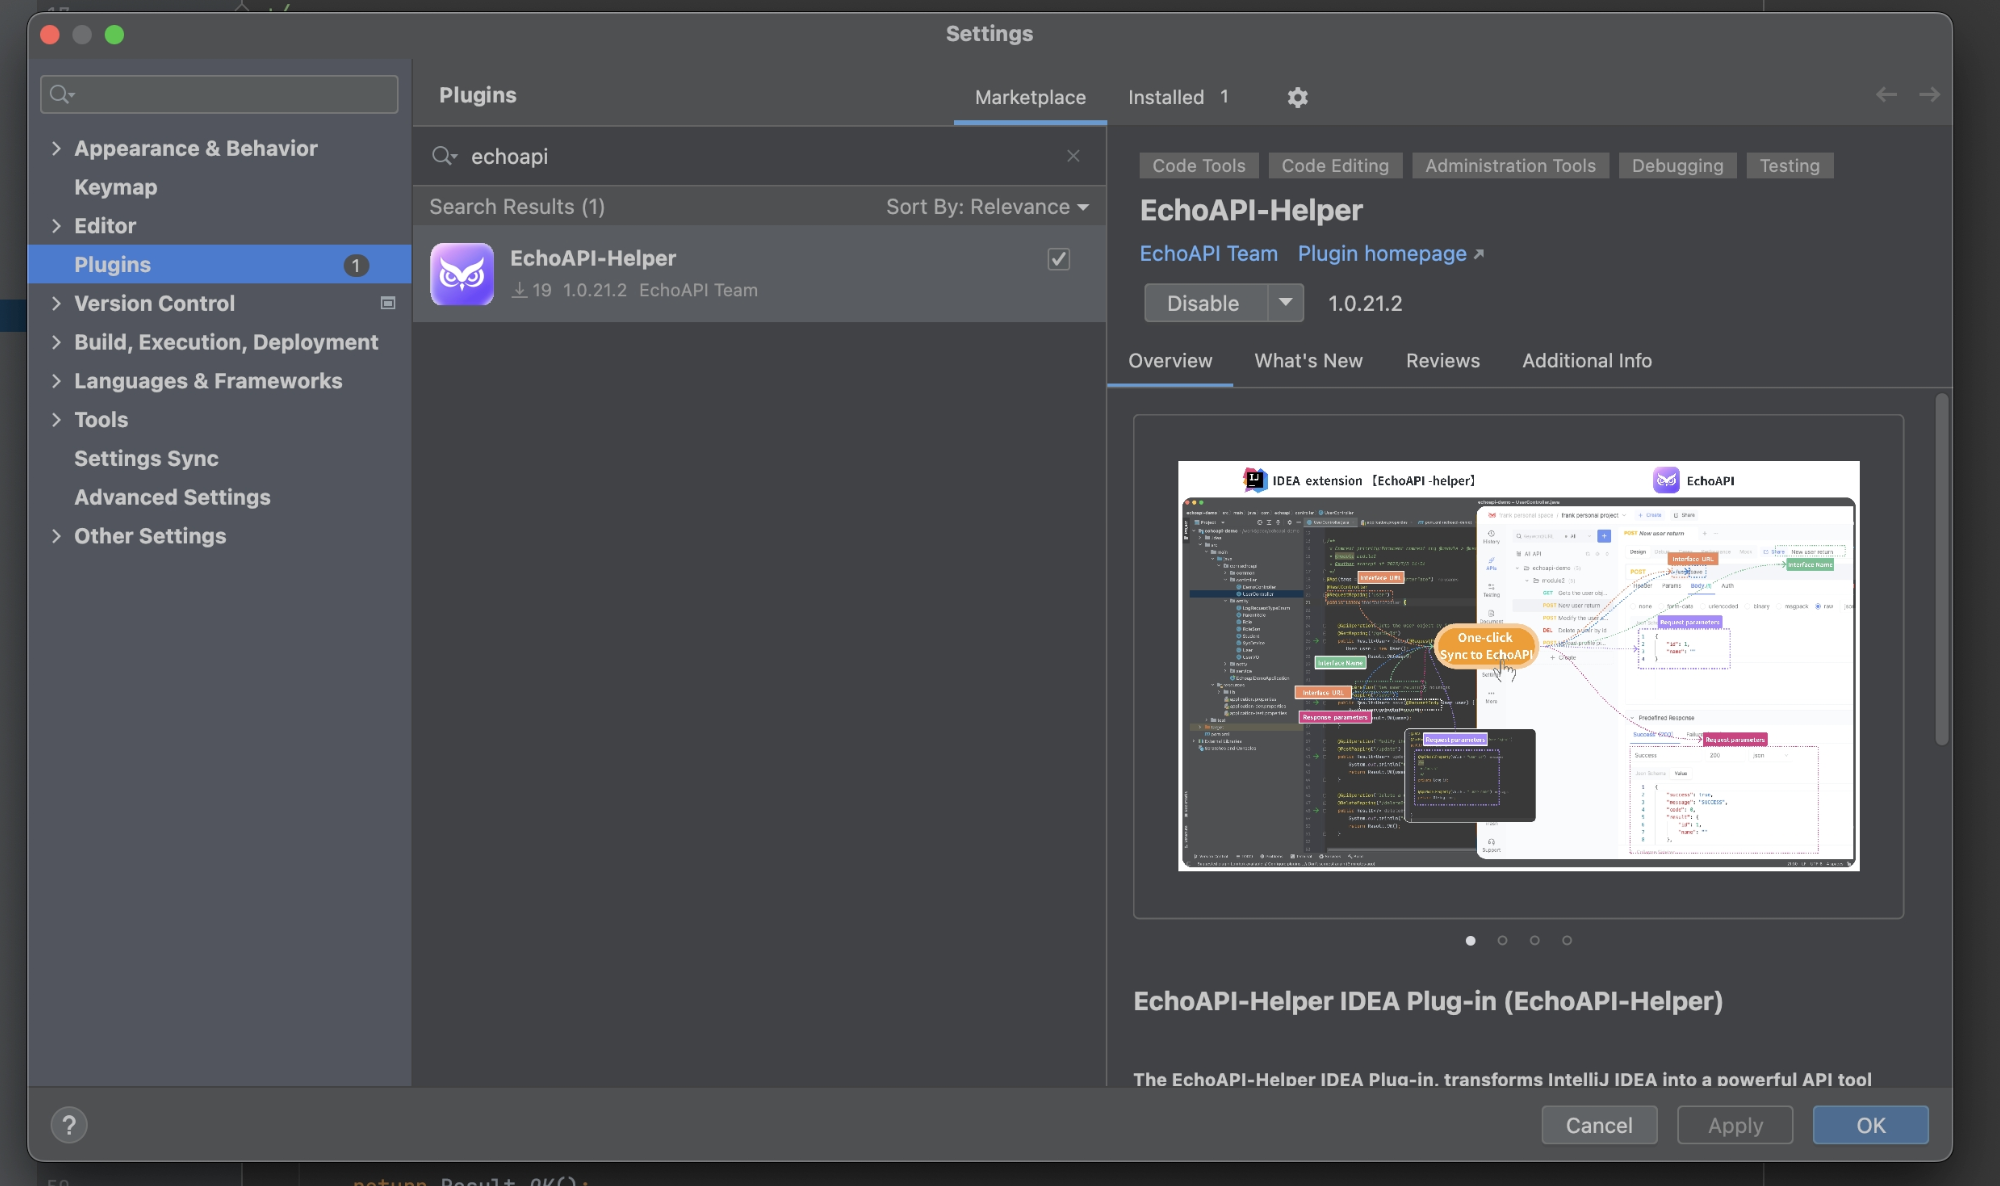Image resolution: width=2000 pixels, height=1186 pixels.
Task: Click the 1.0.21.2 version beside Disable
Action: pos(1364,303)
